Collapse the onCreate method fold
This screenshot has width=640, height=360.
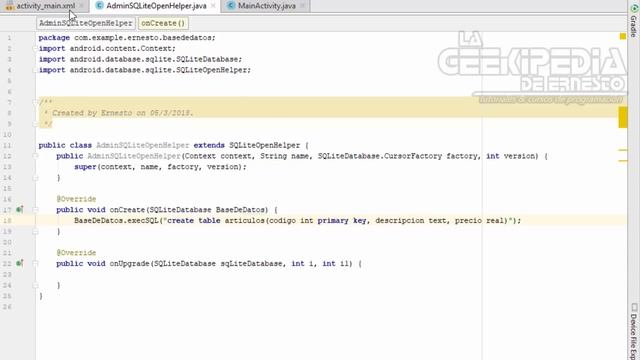[36, 210]
